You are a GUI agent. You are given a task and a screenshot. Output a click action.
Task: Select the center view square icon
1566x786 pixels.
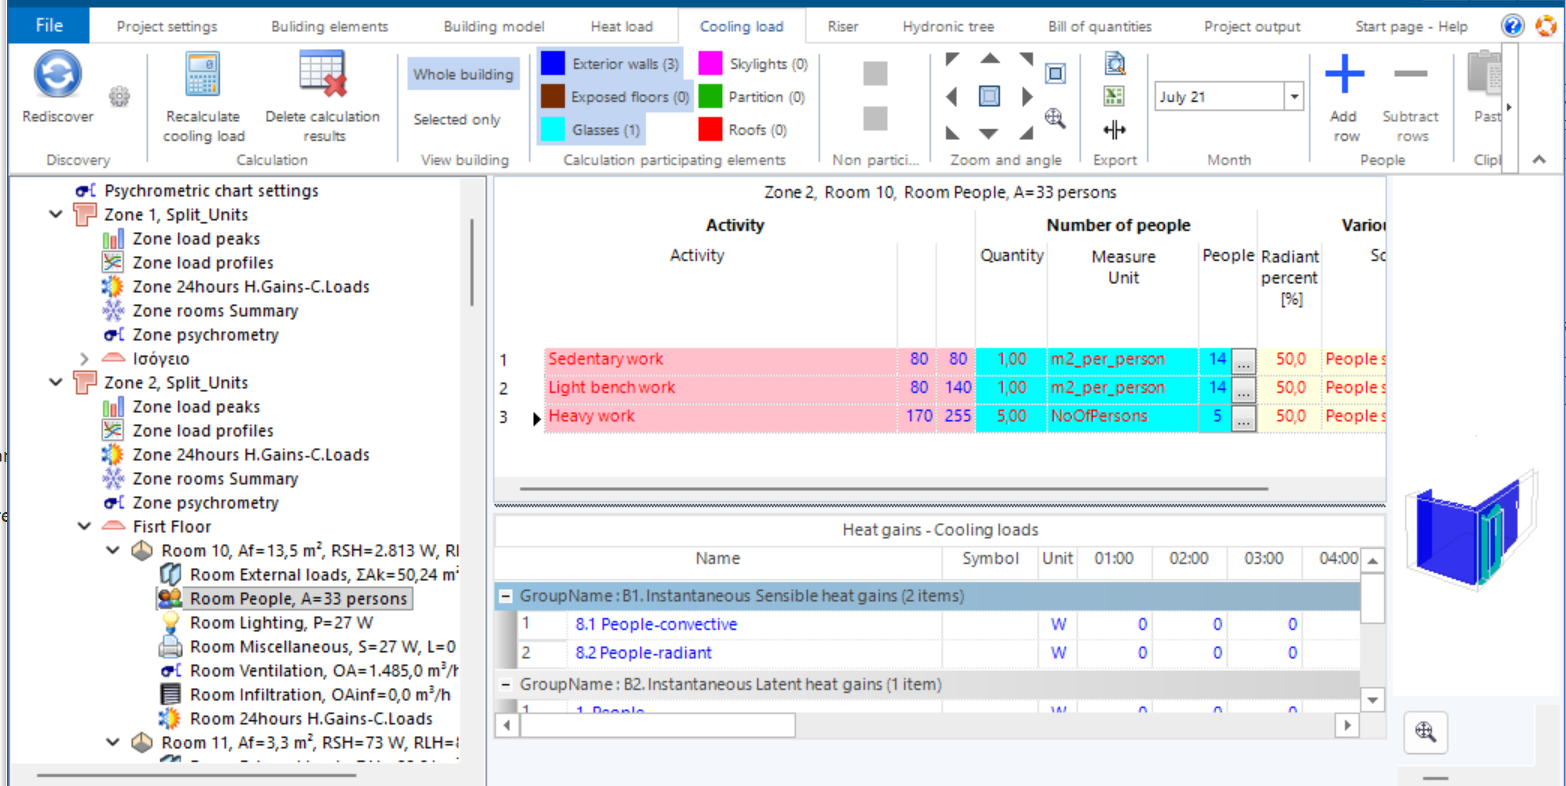coord(989,97)
